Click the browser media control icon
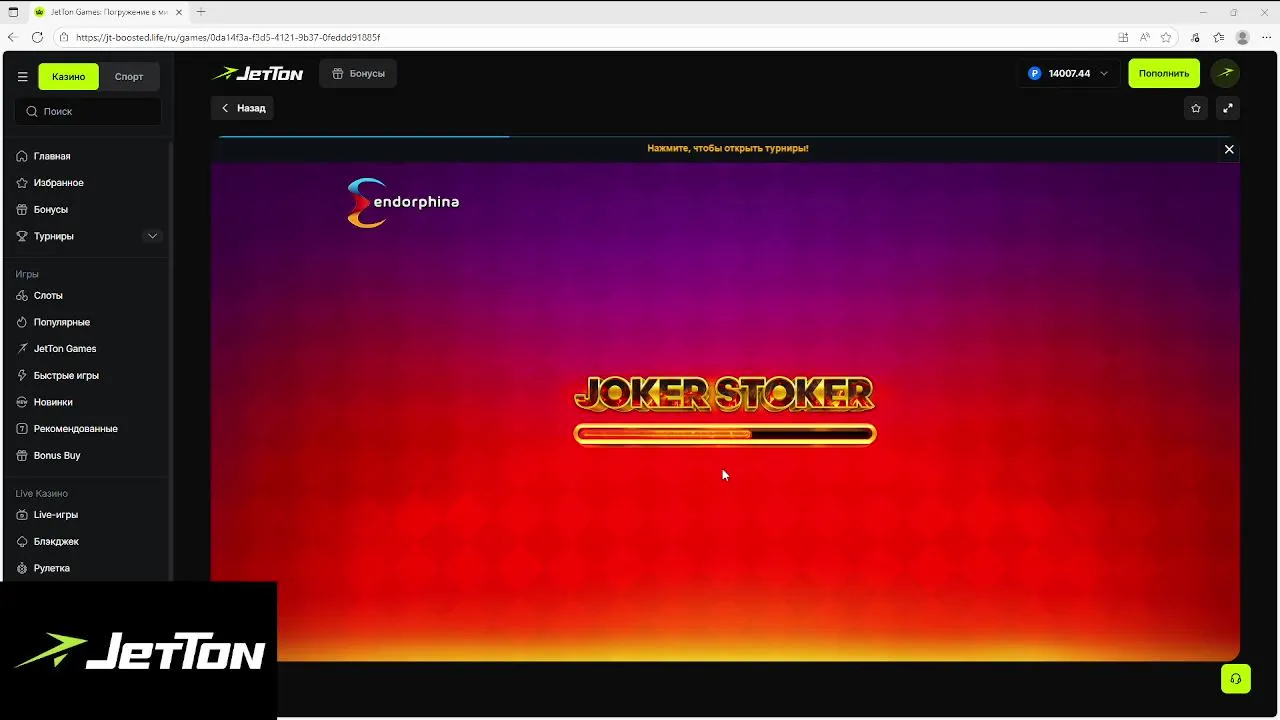The height and width of the screenshot is (720, 1280). click(x=1196, y=37)
